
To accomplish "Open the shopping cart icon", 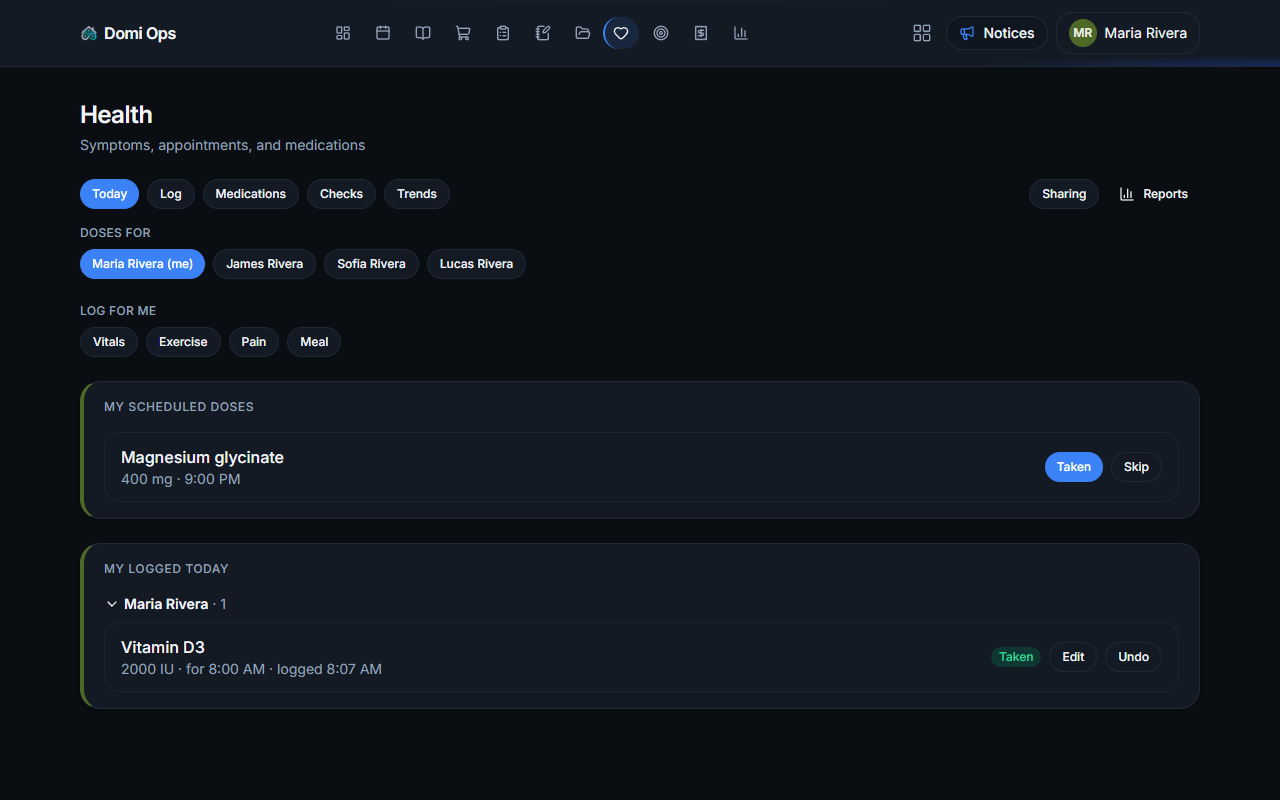I will point(463,33).
